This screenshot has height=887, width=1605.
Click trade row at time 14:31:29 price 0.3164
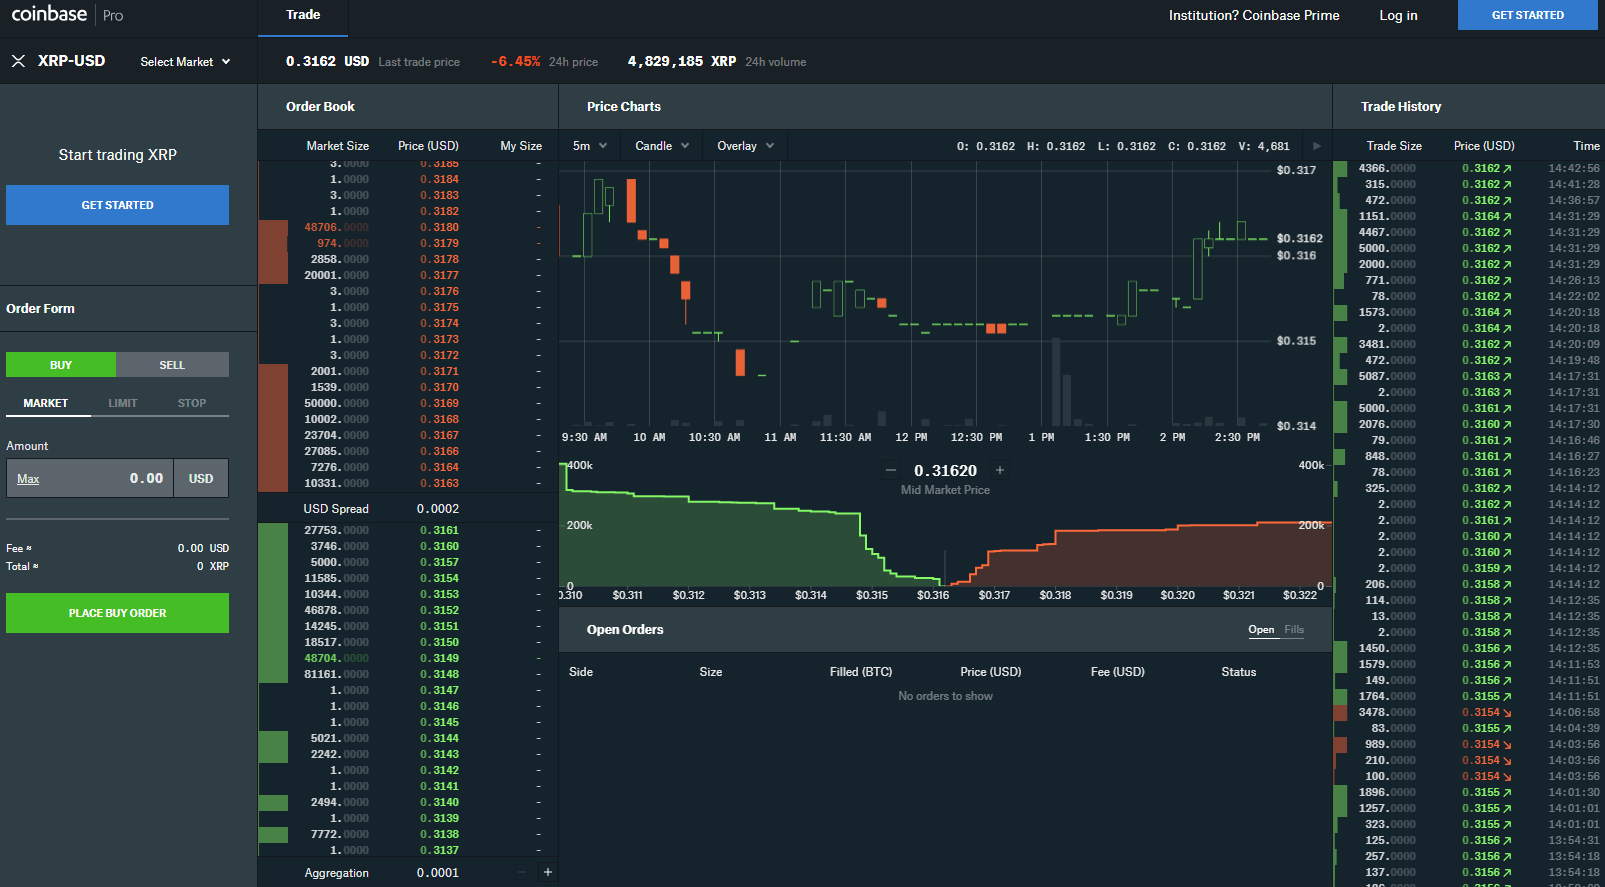coord(1469,216)
